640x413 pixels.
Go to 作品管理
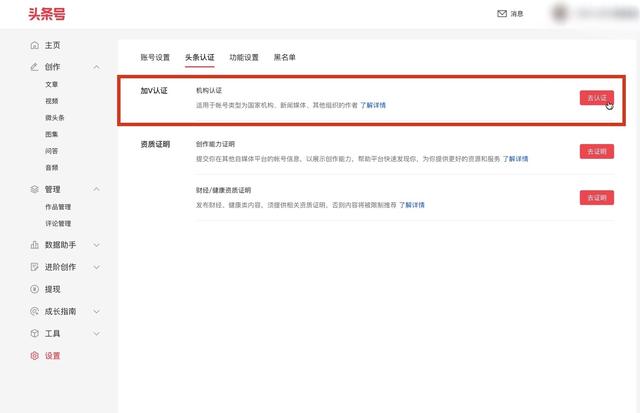pyautogui.click(x=58, y=207)
